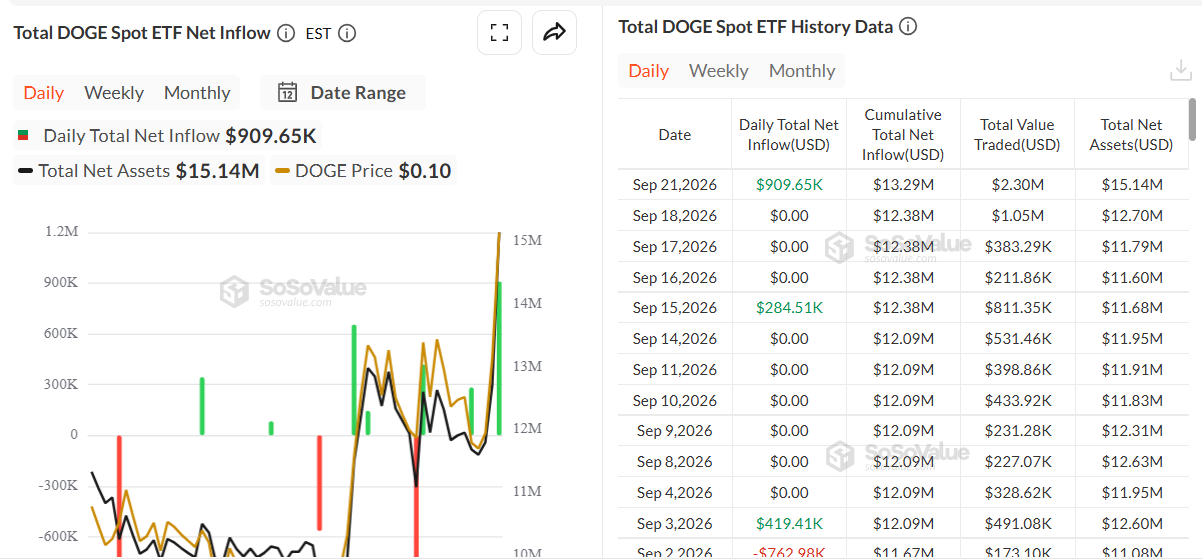This screenshot has width=1202, height=559.
Task: Click the history table vertical scrollbar
Action: [x=1192, y=120]
